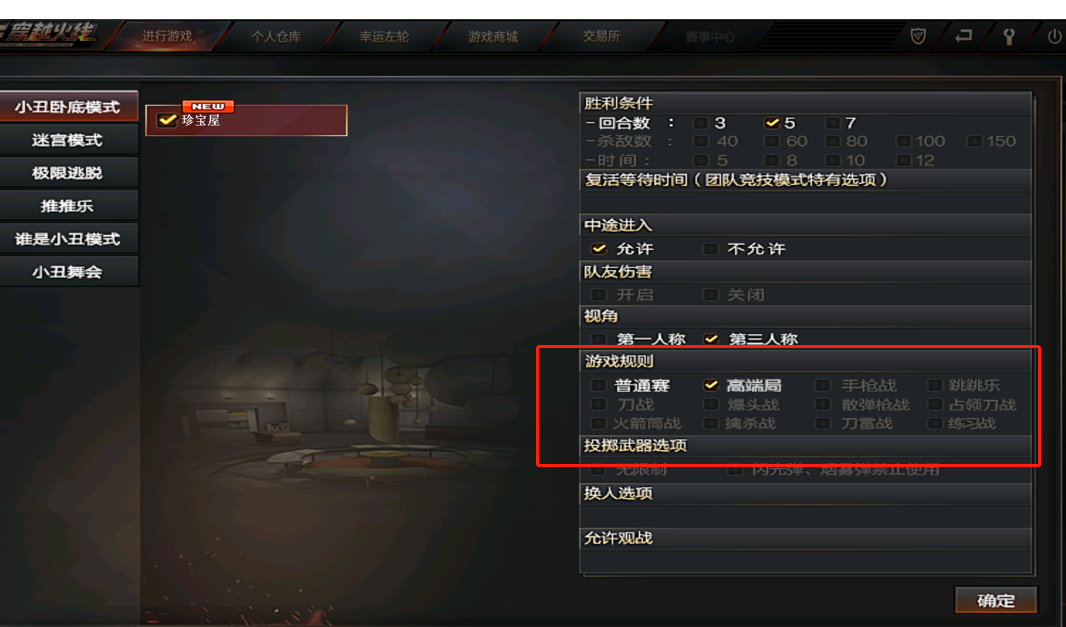Select 7 rounds checkbox
This screenshot has width=1066, height=627.
pyautogui.click(x=832, y=123)
